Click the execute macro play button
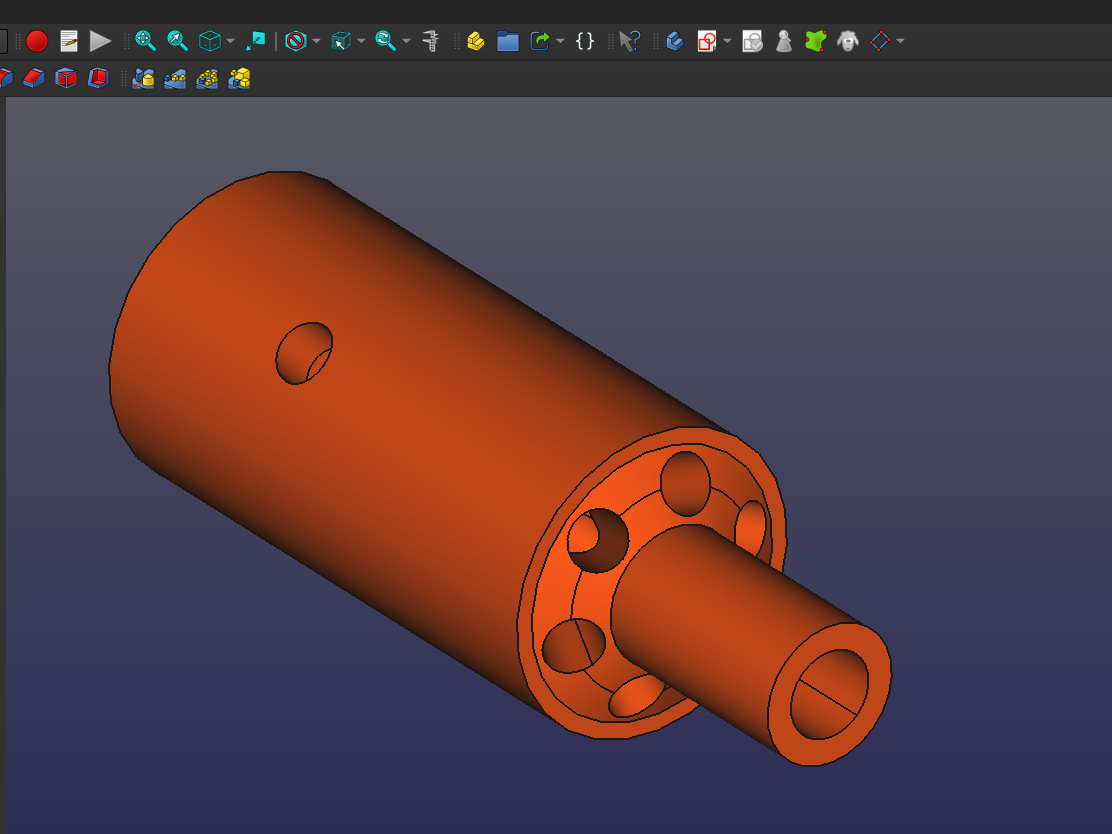The width and height of the screenshot is (1112, 834). coord(100,41)
